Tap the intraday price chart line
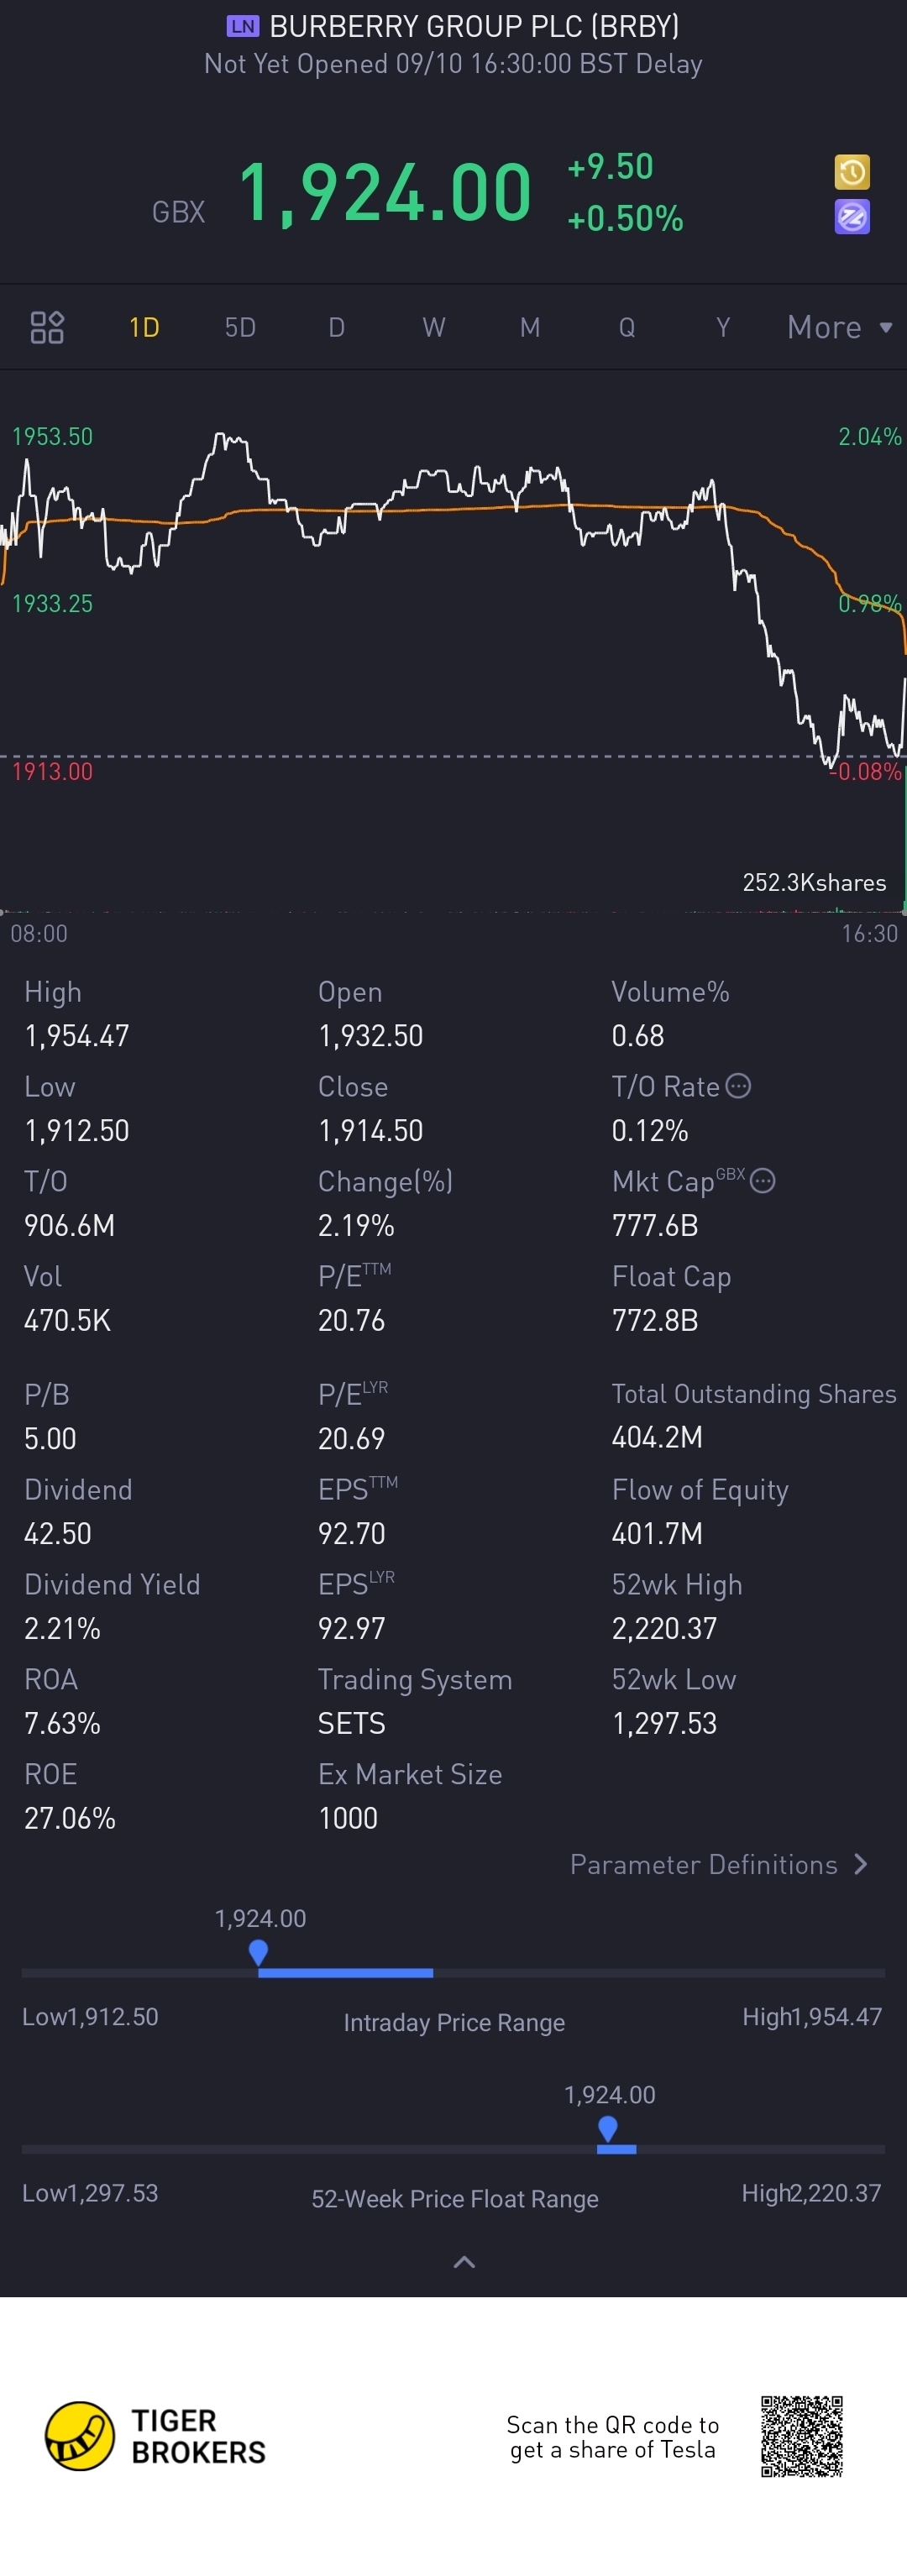 [450, 490]
